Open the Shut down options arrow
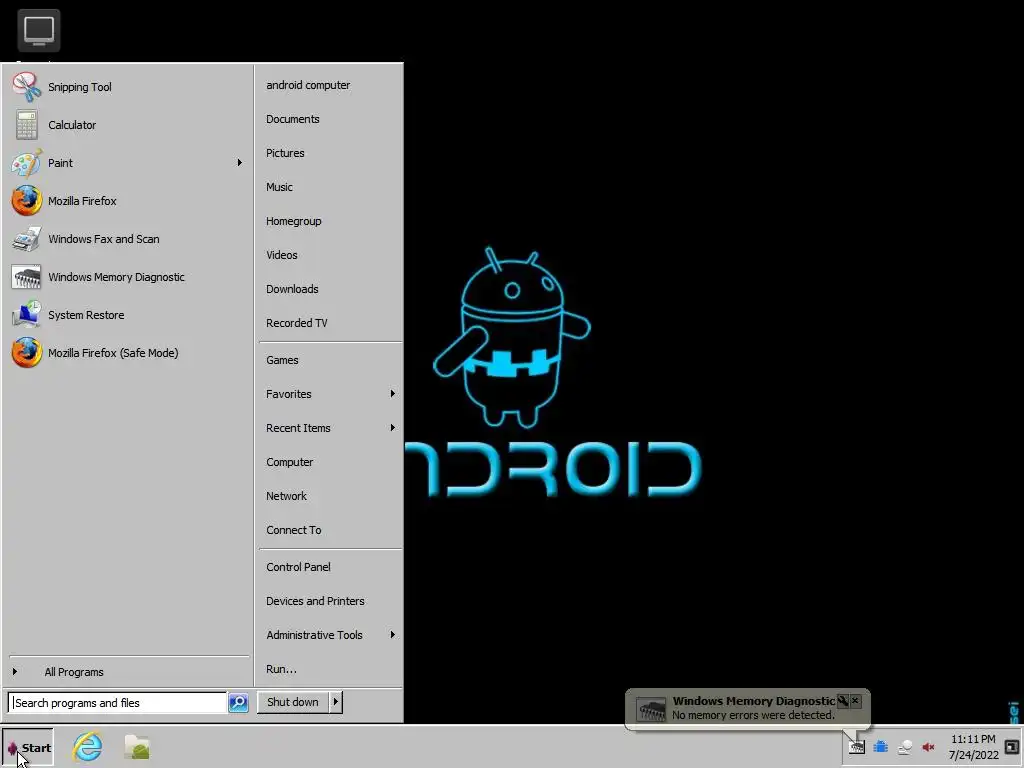The image size is (1024, 768). pos(336,702)
